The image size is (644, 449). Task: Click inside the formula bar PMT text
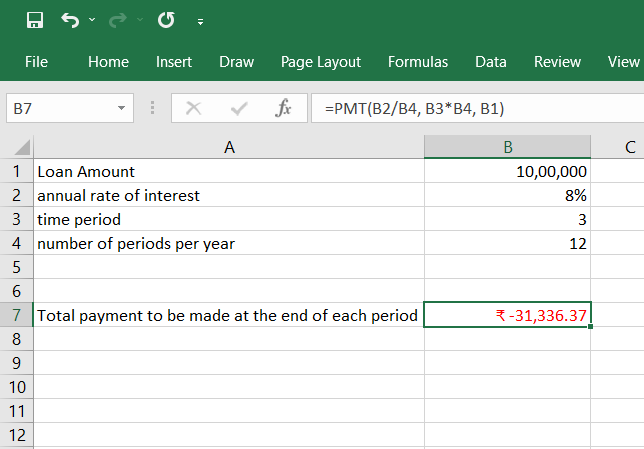click(420, 108)
